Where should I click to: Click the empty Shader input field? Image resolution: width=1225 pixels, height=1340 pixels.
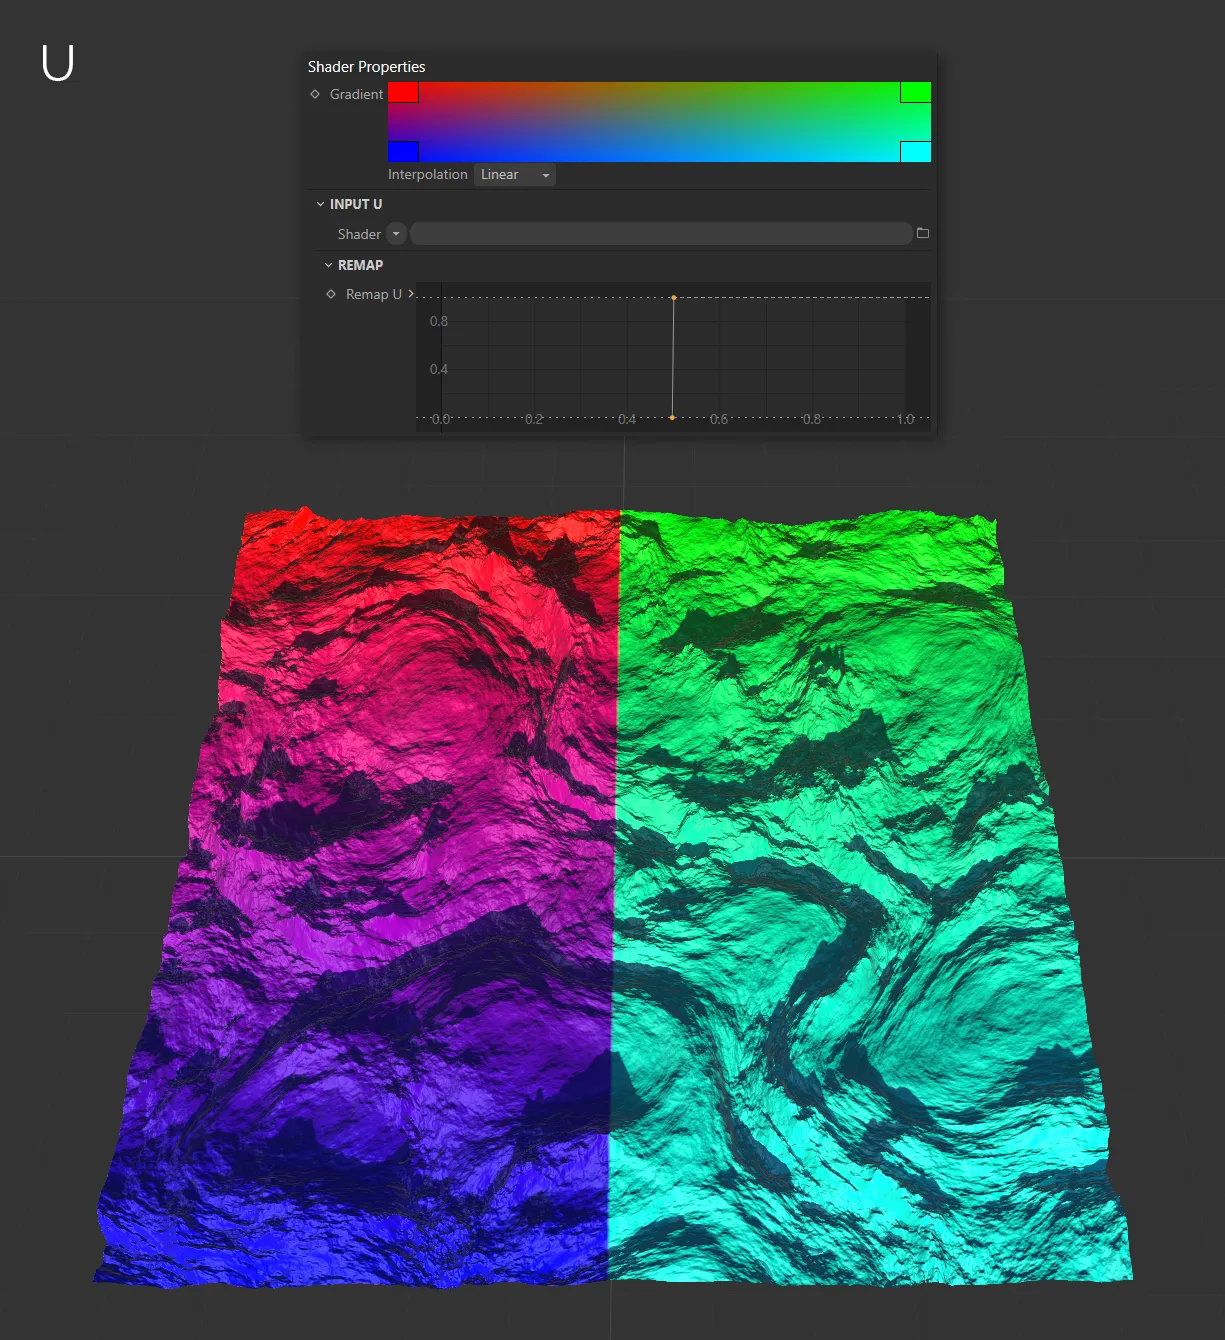point(660,234)
